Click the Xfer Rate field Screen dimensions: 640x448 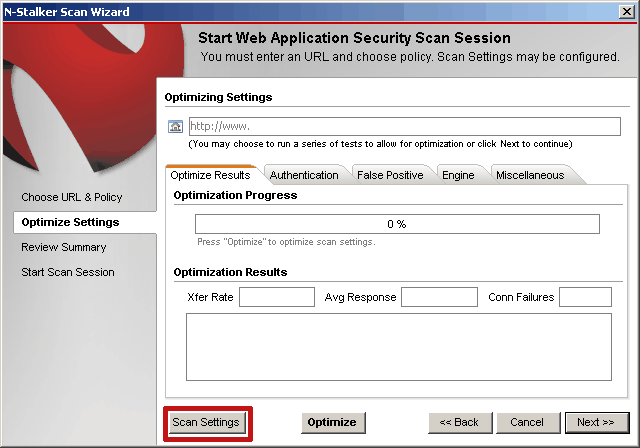click(277, 297)
